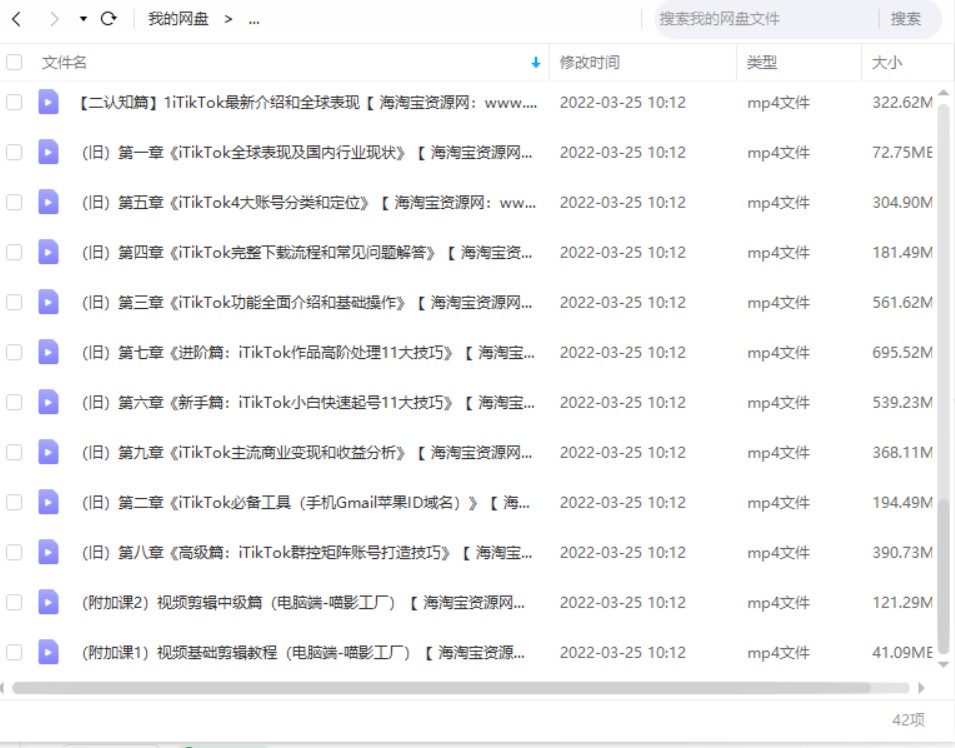The width and height of the screenshot is (955, 748).
Task: Open file 第九章《iTikTok主流商业变现和收益分析》
Action: click(307, 452)
